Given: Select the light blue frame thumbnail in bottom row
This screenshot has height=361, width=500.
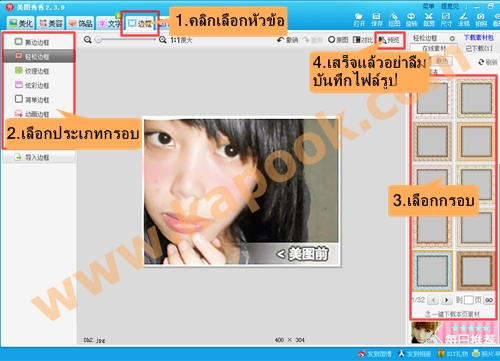Looking at the screenshot, I should [432, 271].
